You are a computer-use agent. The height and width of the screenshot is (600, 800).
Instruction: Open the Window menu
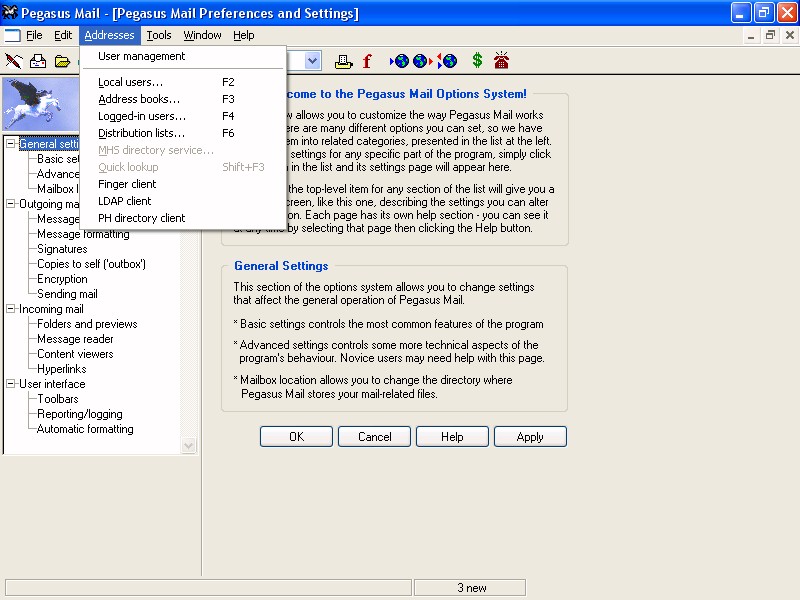(x=202, y=35)
